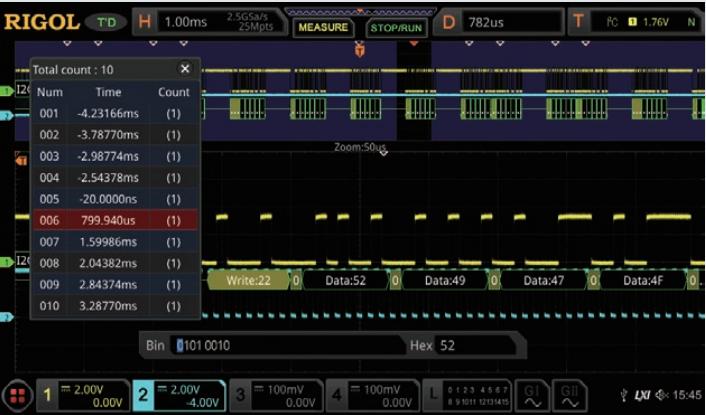Viewport: 706px width, 415px height.
Task: Select the Data:52 decoded packet
Action: click(x=345, y=280)
